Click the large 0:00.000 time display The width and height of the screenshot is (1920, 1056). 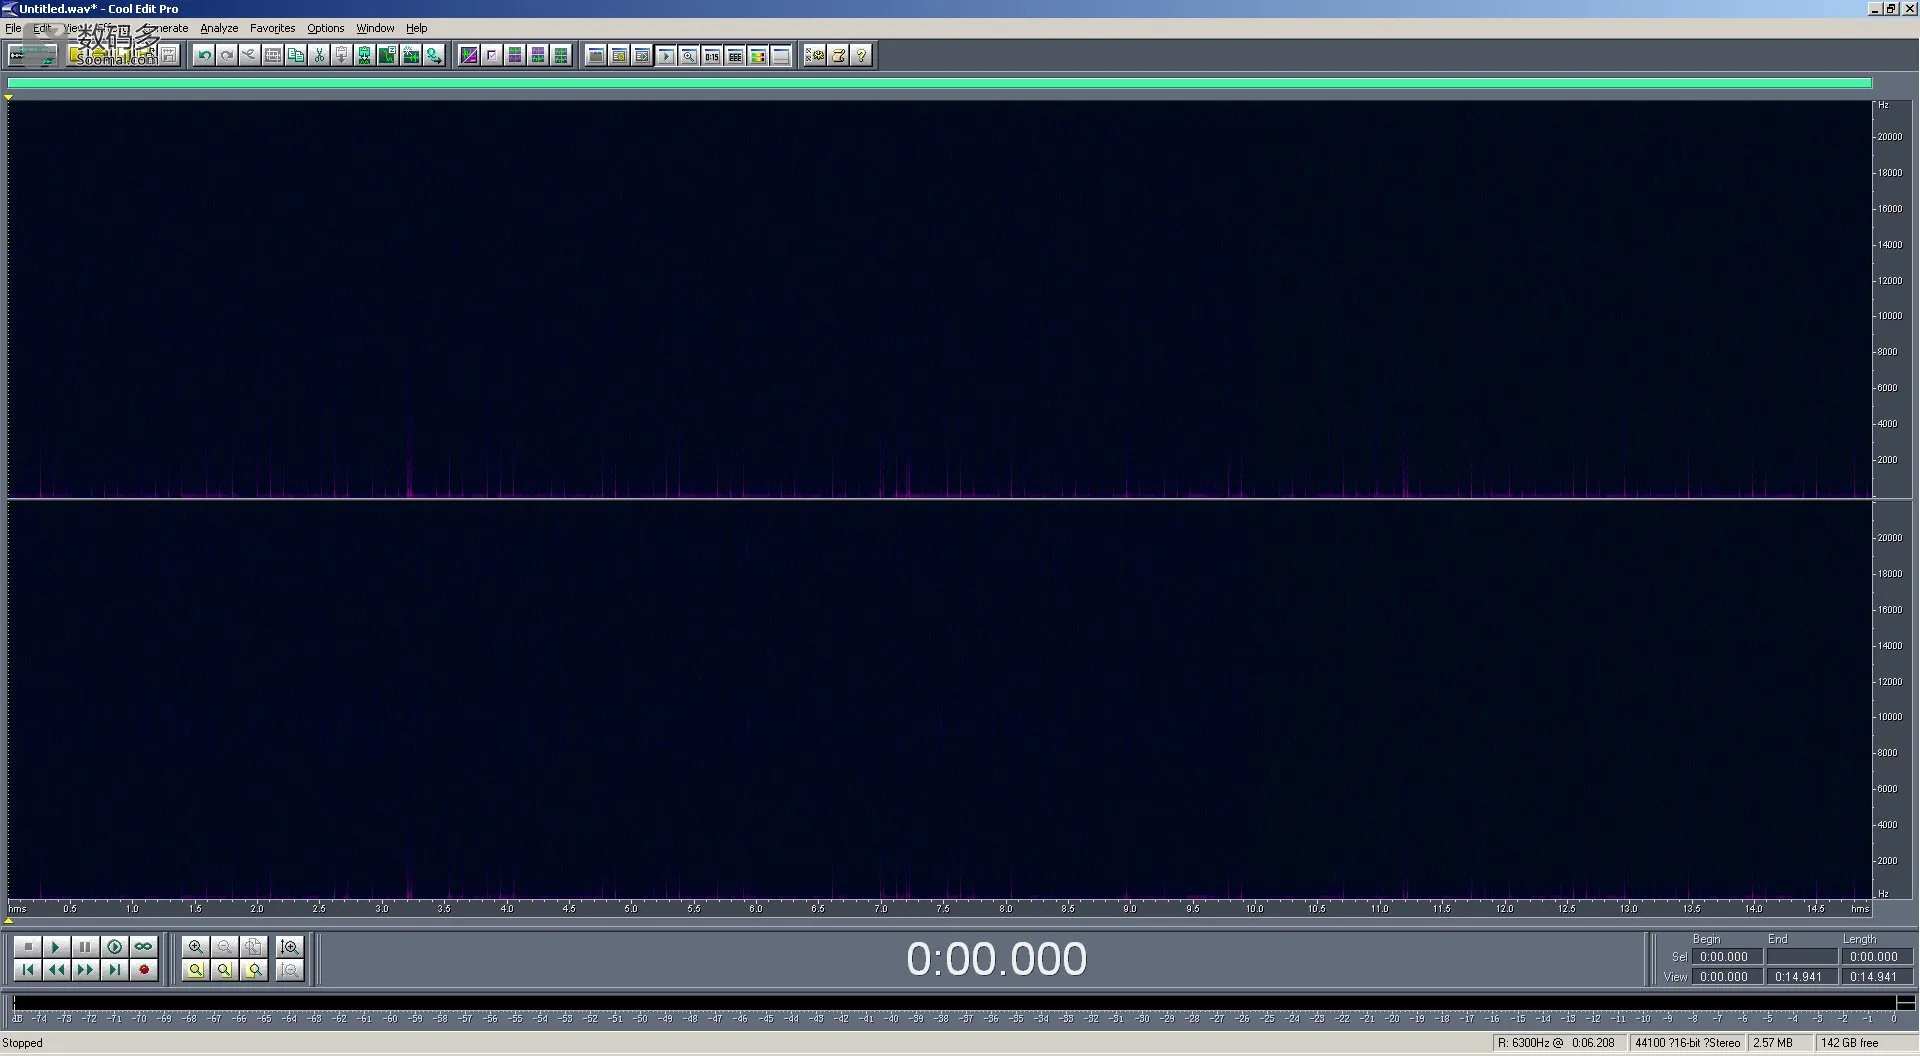[x=996, y=959]
